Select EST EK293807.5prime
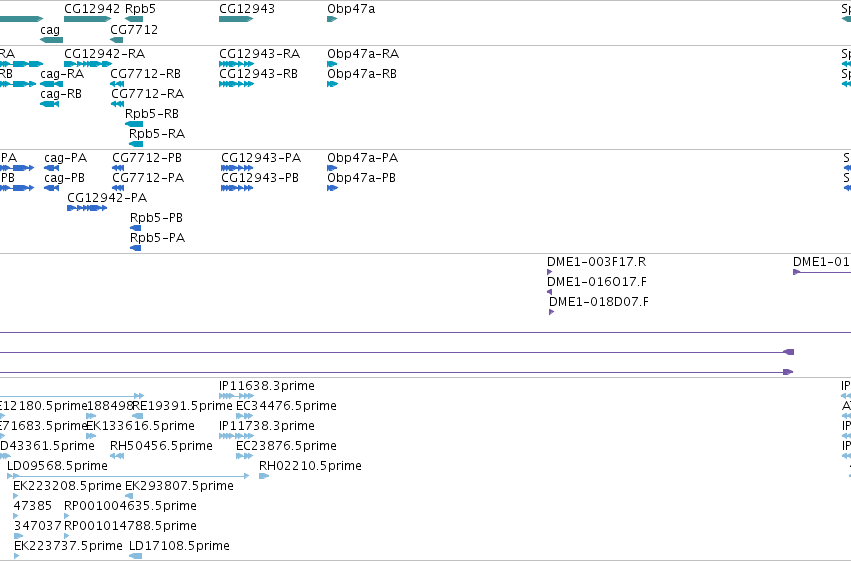 click(x=129, y=496)
